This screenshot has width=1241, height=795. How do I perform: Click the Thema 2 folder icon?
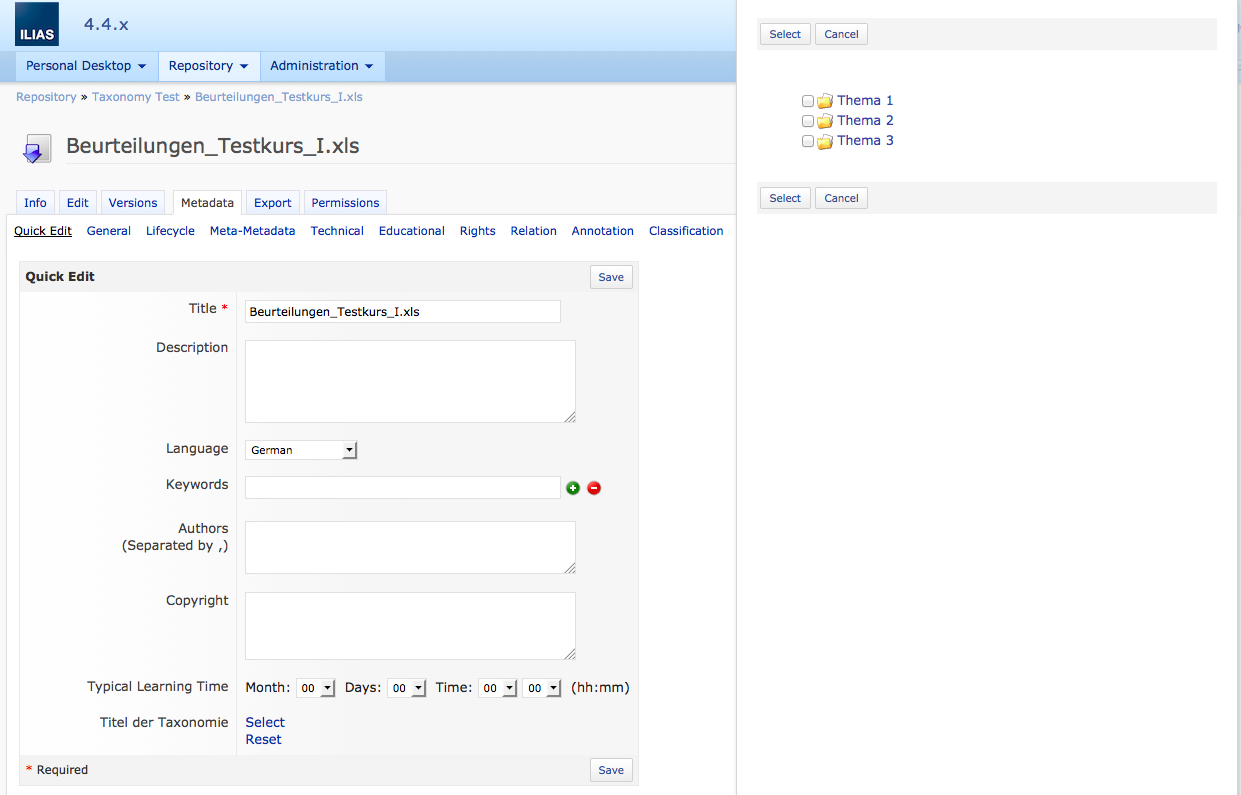tap(825, 121)
